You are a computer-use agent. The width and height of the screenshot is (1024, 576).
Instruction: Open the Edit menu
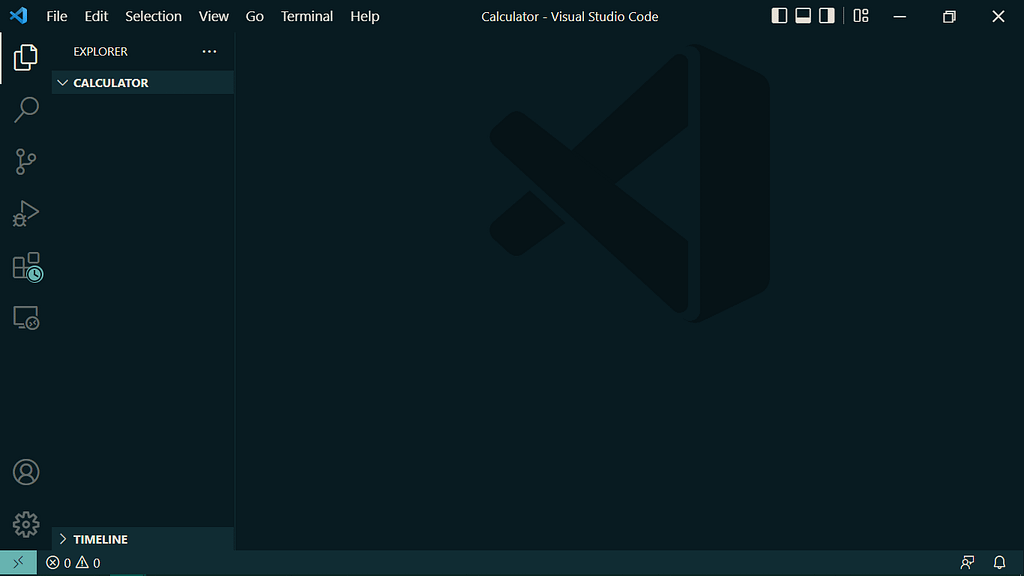(x=96, y=16)
